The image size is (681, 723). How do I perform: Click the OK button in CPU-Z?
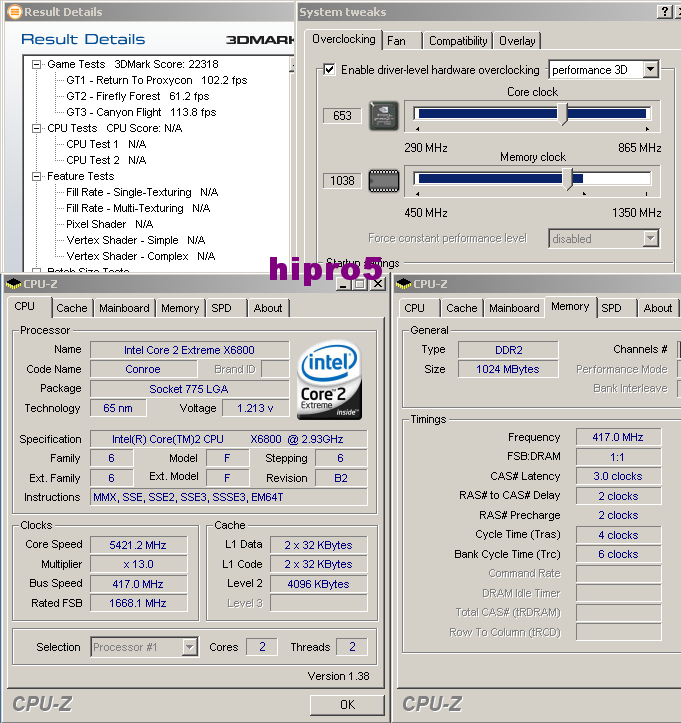[x=347, y=705]
